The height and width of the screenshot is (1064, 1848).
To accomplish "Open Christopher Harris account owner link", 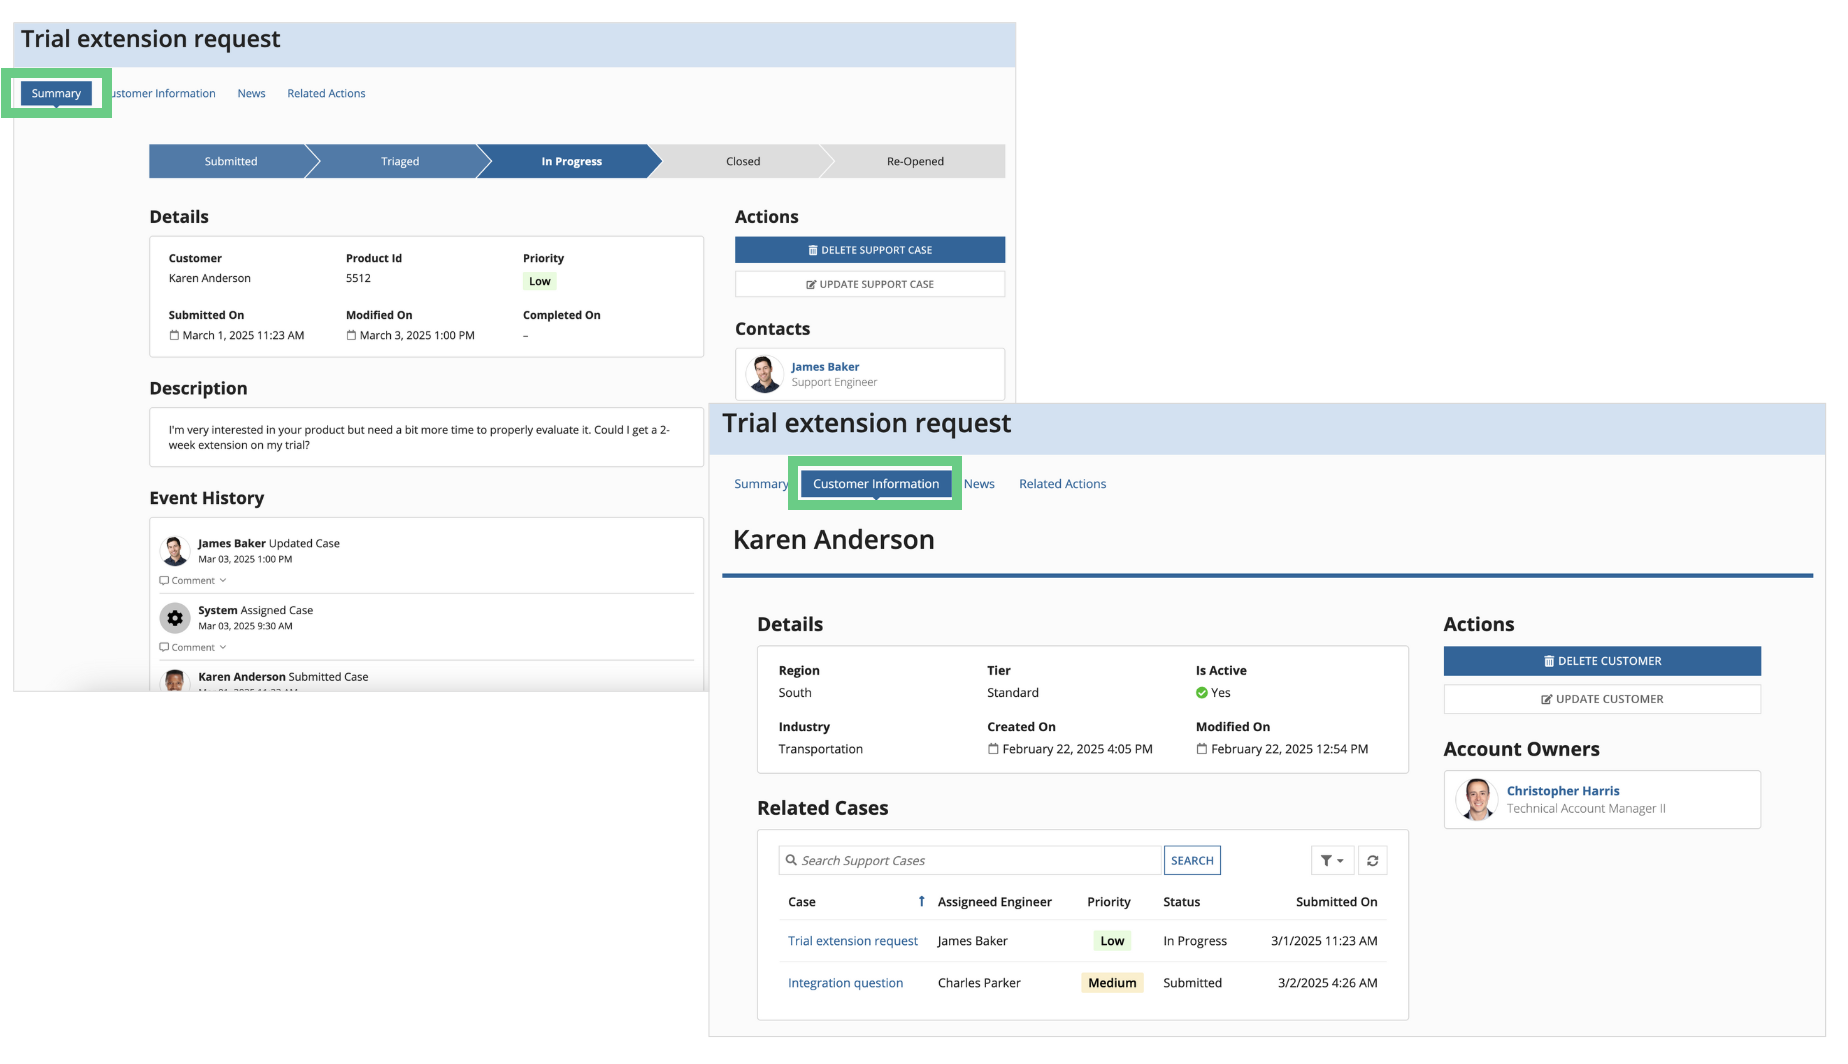I will click(x=1563, y=791).
